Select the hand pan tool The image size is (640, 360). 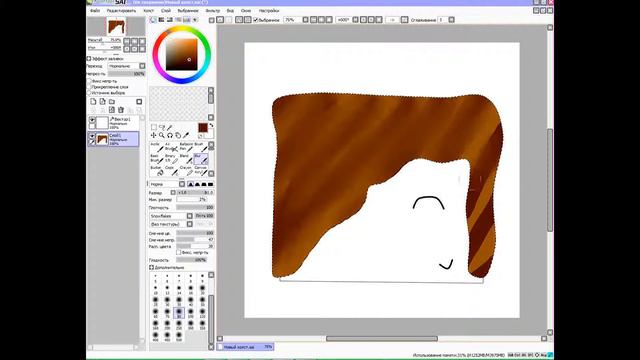click(178, 135)
